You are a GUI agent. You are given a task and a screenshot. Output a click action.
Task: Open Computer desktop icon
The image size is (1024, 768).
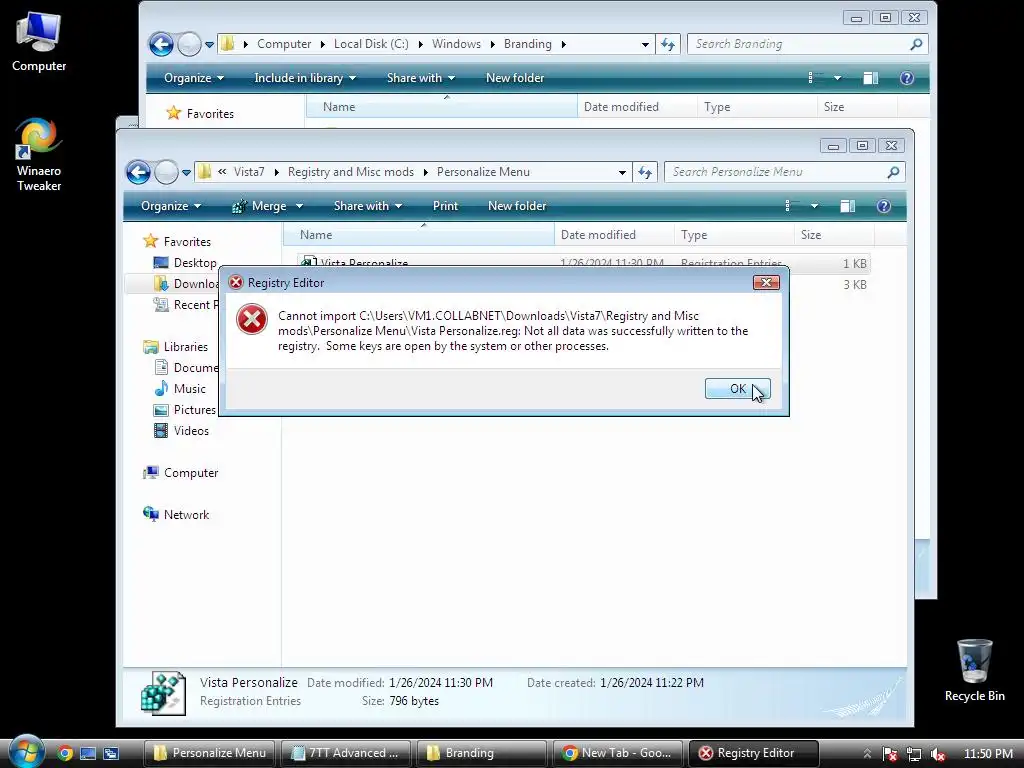pos(39,42)
